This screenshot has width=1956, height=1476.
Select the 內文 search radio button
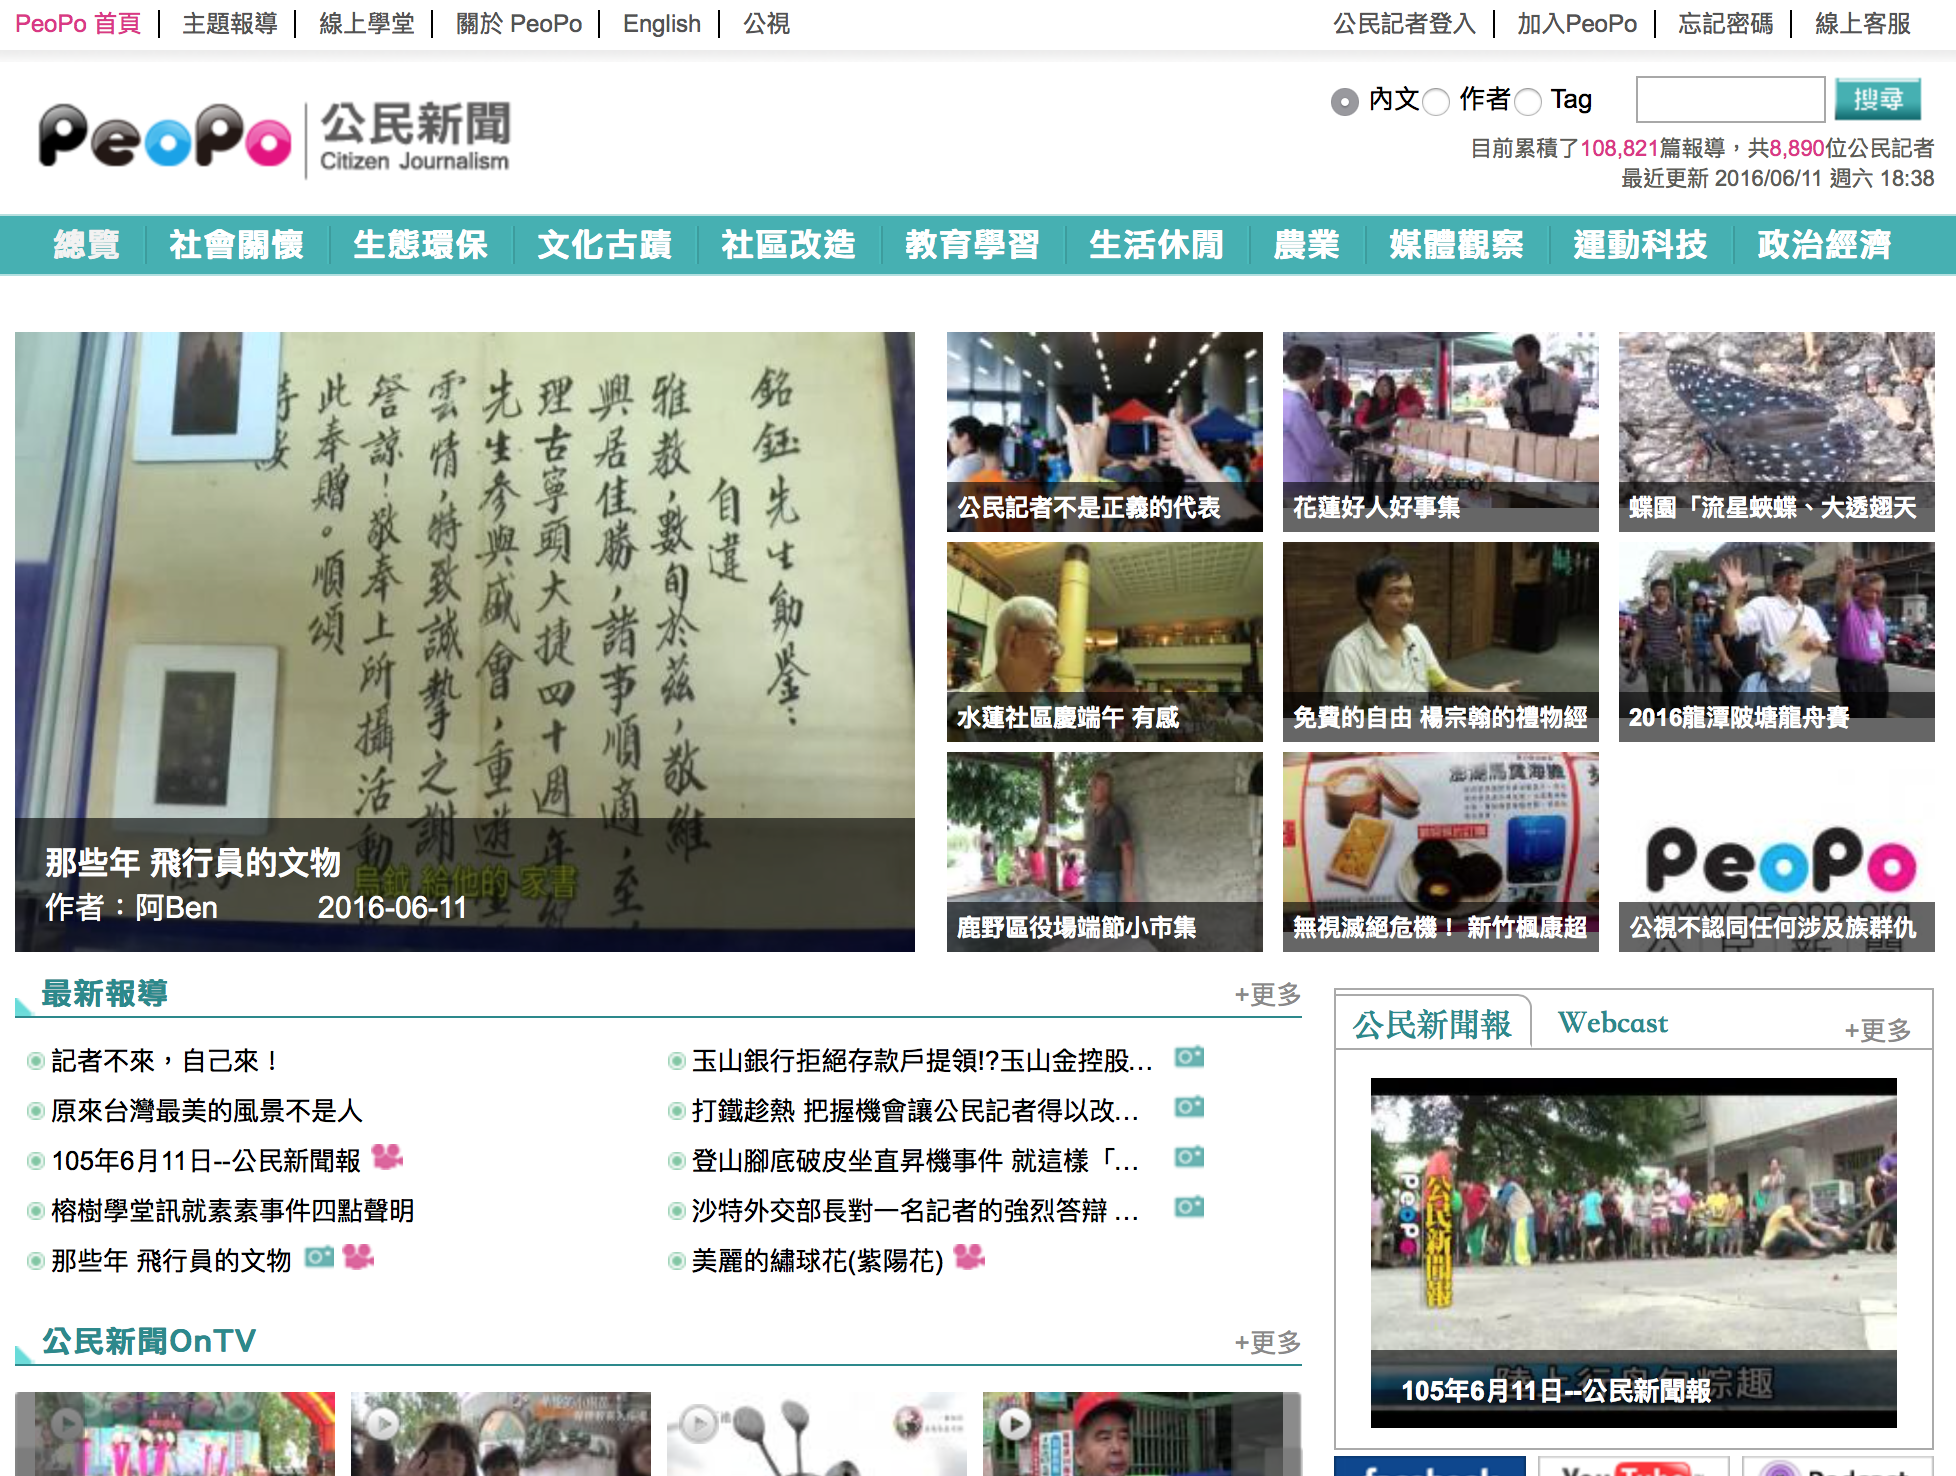(x=1345, y=101)
